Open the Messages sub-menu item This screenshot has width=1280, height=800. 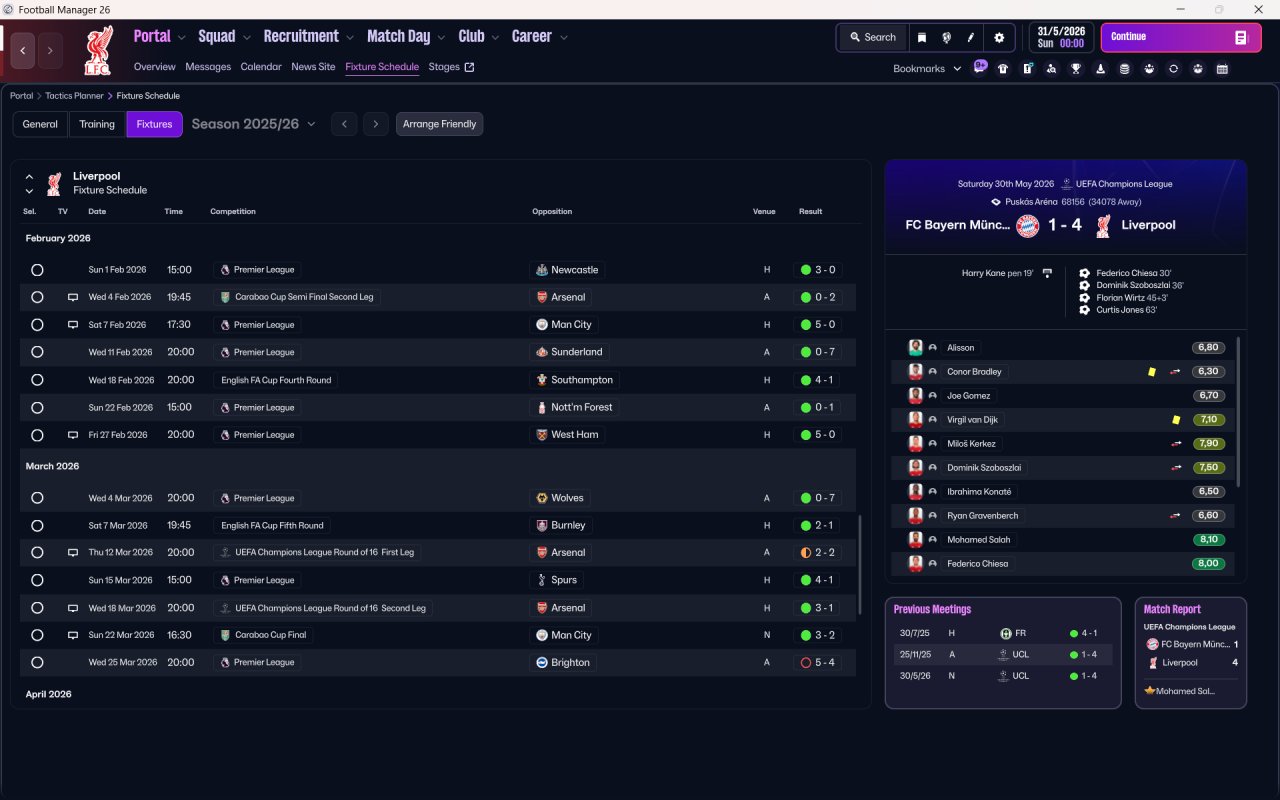(x=208, y=67)
